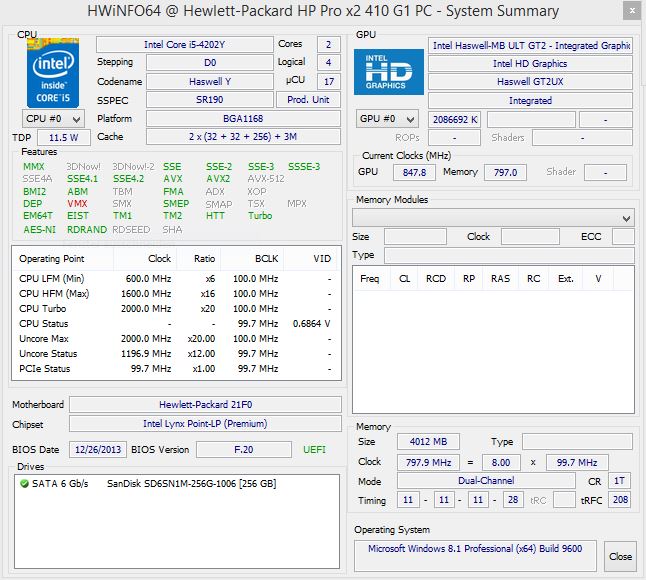
Task: Click the memory Size 4012 MB field
Action: [428, 442]
